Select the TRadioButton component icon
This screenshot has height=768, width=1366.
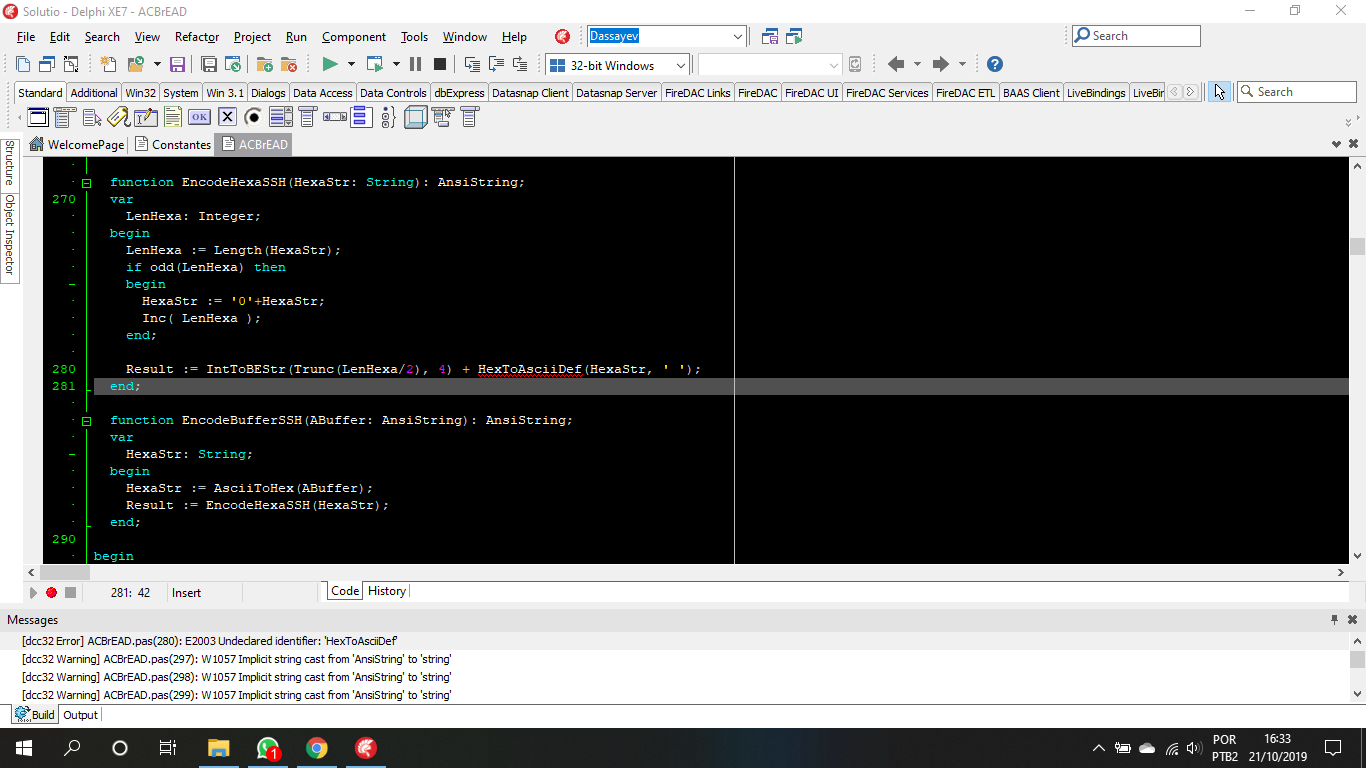click(x=254, y=117)
